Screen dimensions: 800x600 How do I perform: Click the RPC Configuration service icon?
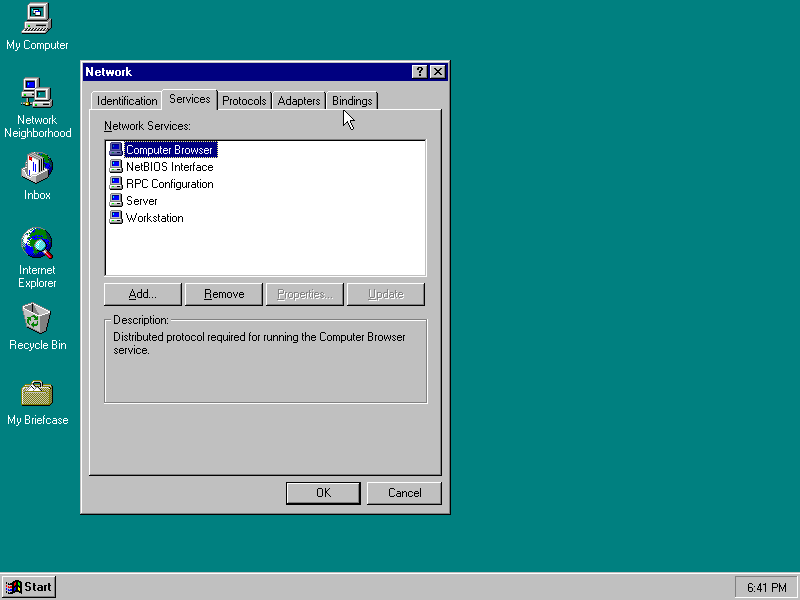(x=116, y=184)
